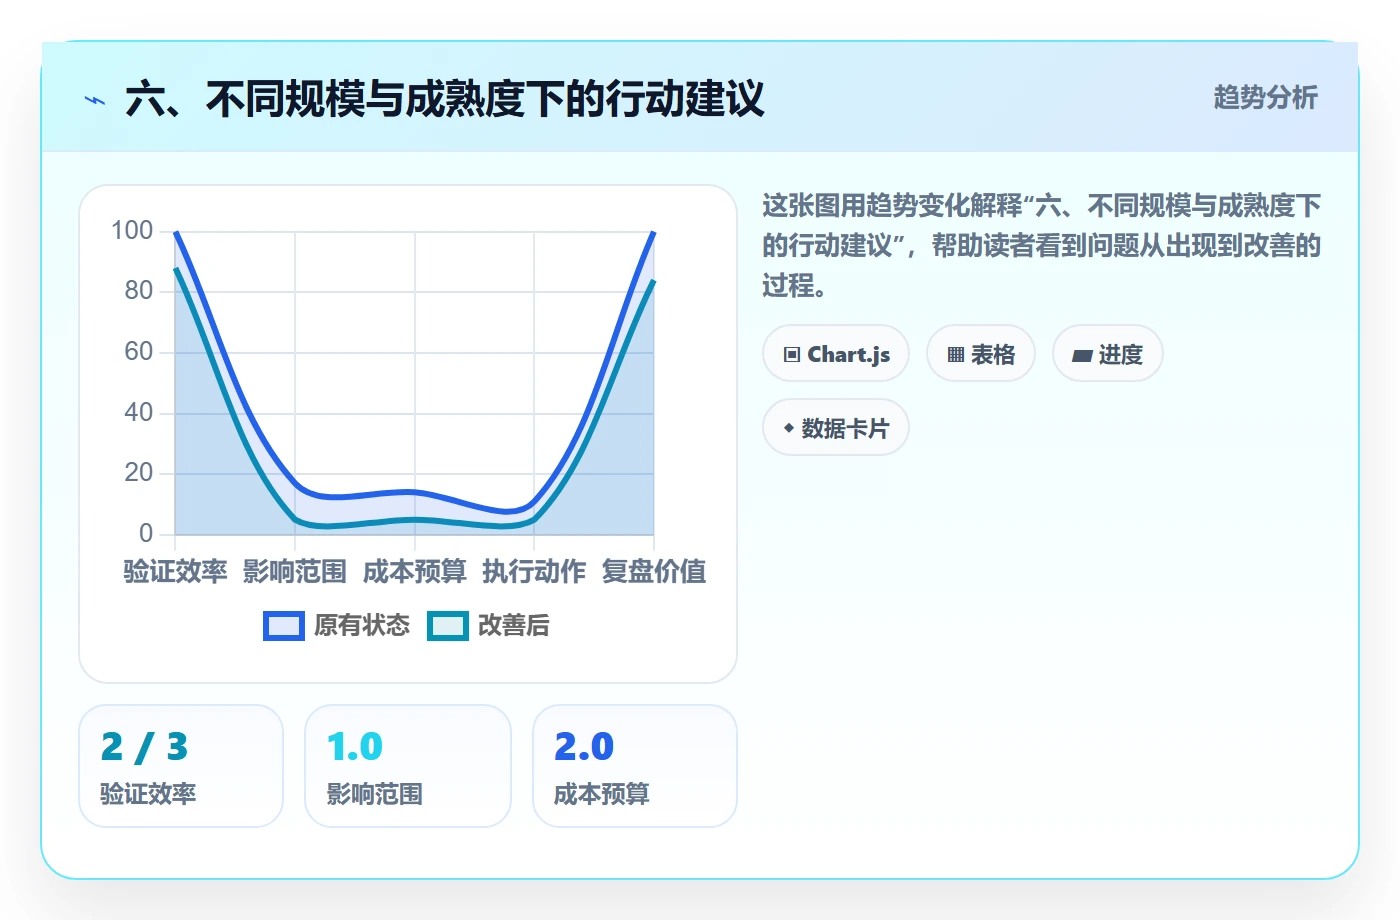Open the 1.0 影响范围 stat card
This screenshot has width=1400, height=920.
pos(408,766)
